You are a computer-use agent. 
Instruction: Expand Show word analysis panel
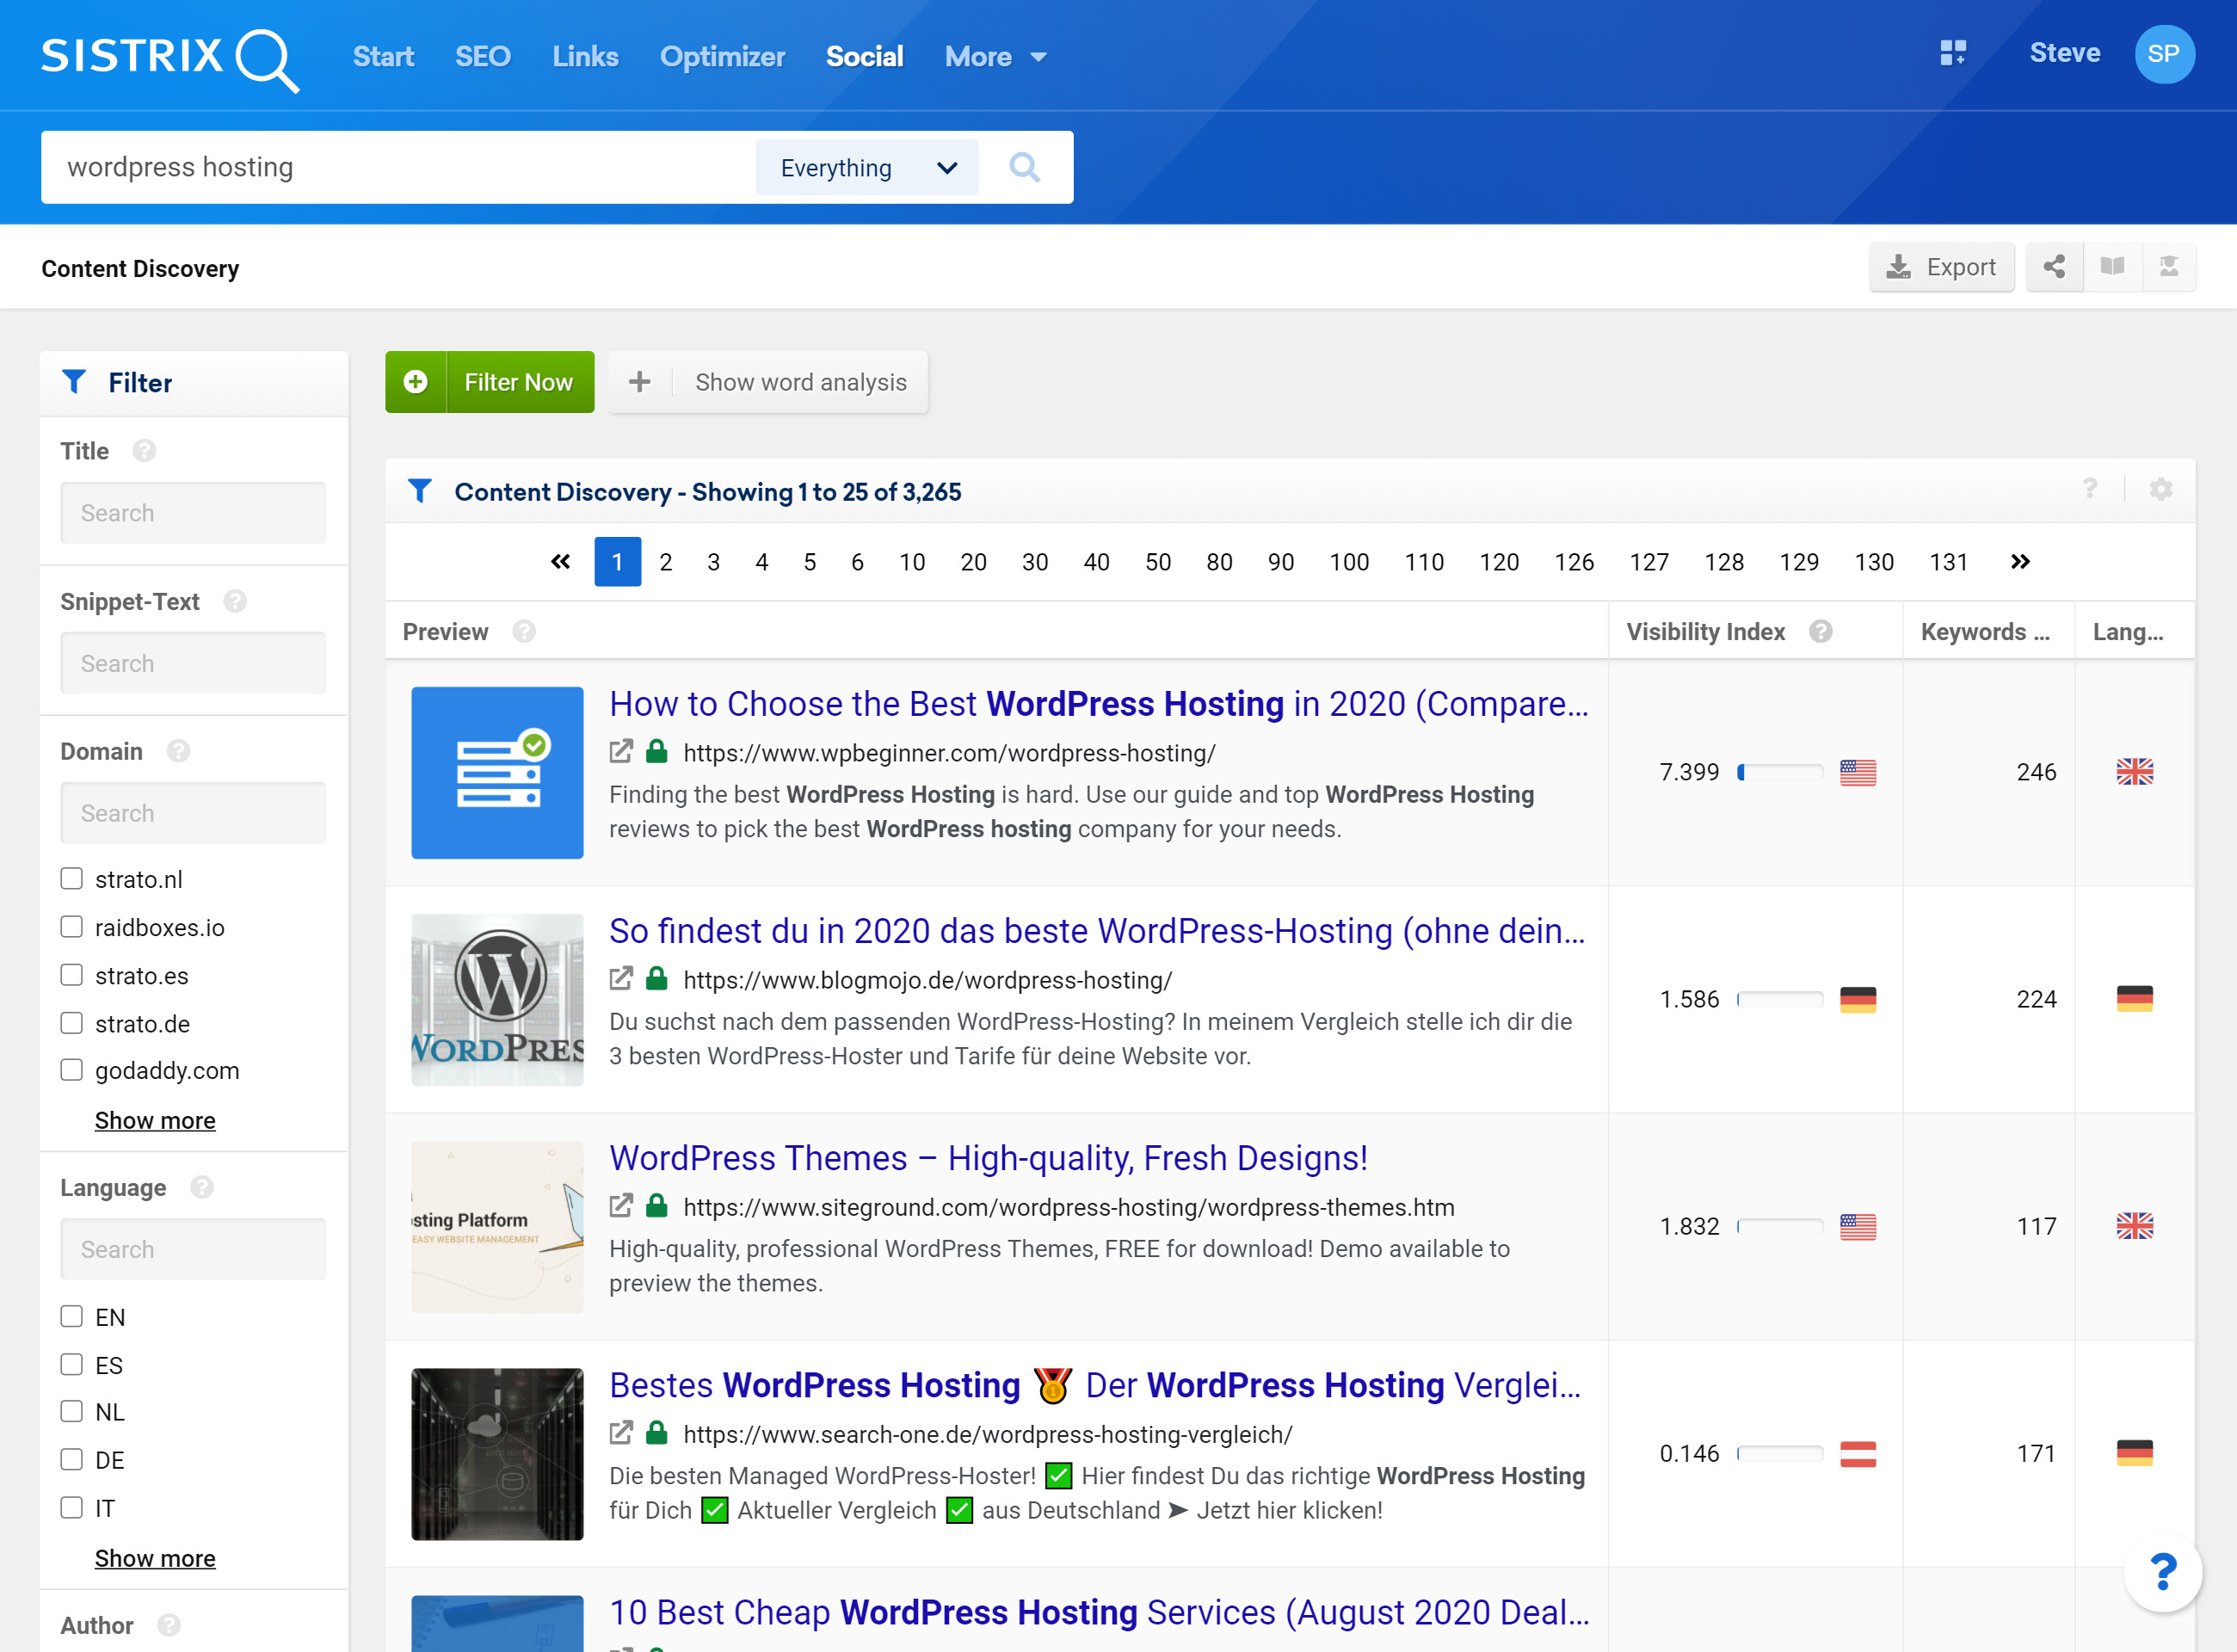pyautogui.click(x=768, y=382)
